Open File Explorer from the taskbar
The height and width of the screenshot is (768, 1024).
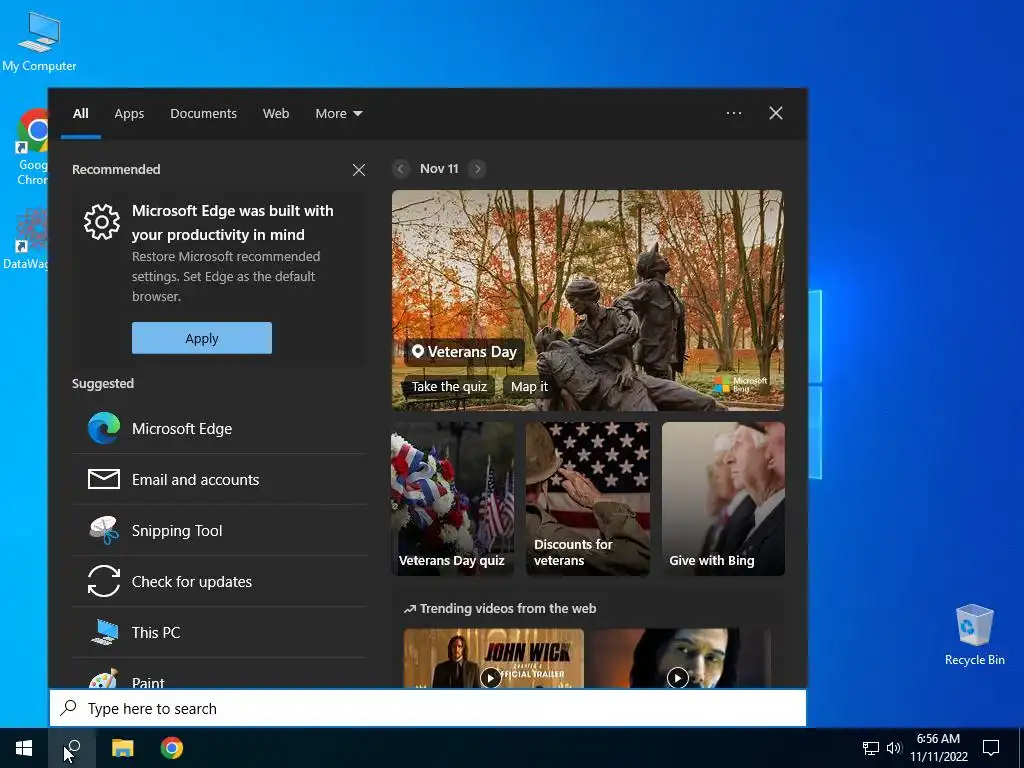pyautogui.click(x=122, y=748)
